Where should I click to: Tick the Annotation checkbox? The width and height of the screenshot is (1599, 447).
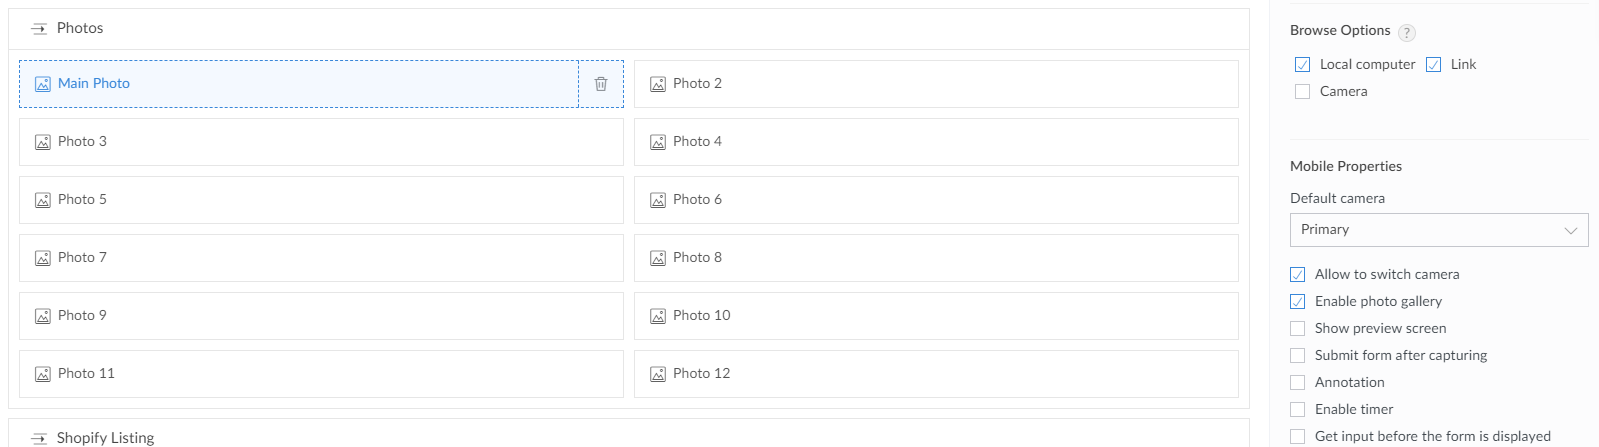click(1298, 383)
